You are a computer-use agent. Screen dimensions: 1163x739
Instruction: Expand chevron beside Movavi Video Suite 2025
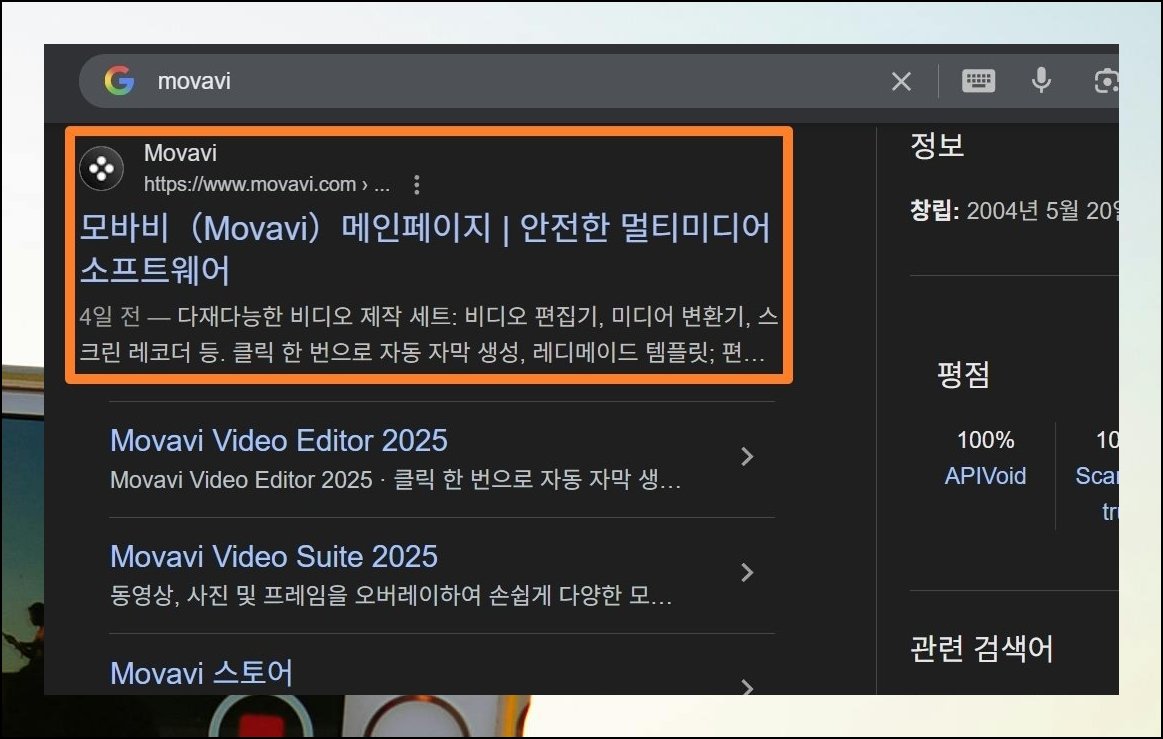coord(747,572)
